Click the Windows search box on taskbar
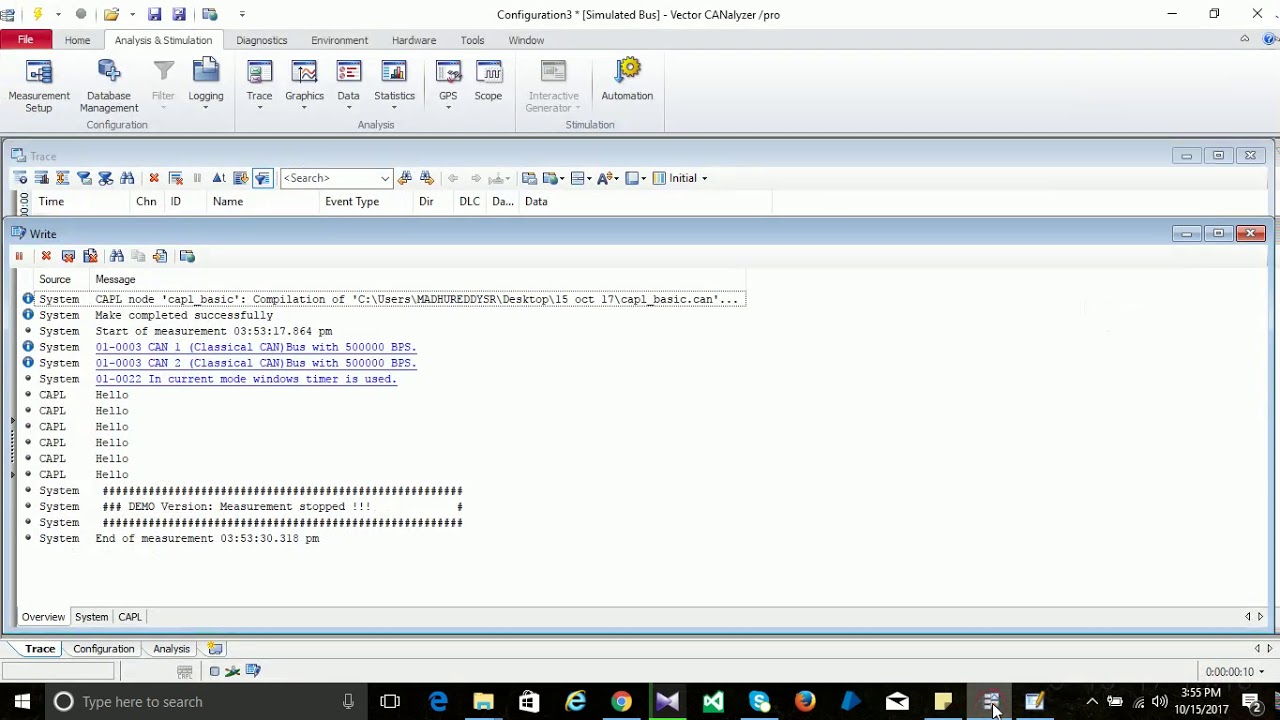The width and height of the screenshot is (1280, 720). tap(205, 702)
